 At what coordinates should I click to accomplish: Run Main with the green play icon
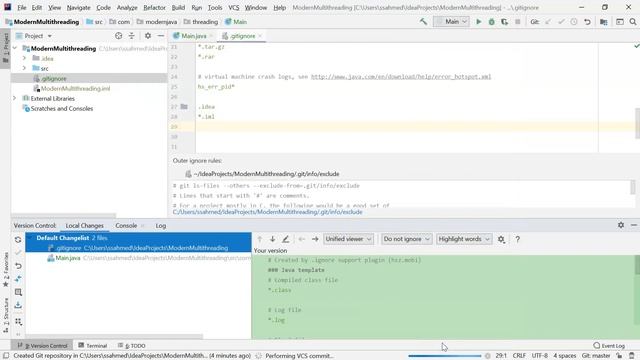tap(479, 22)
